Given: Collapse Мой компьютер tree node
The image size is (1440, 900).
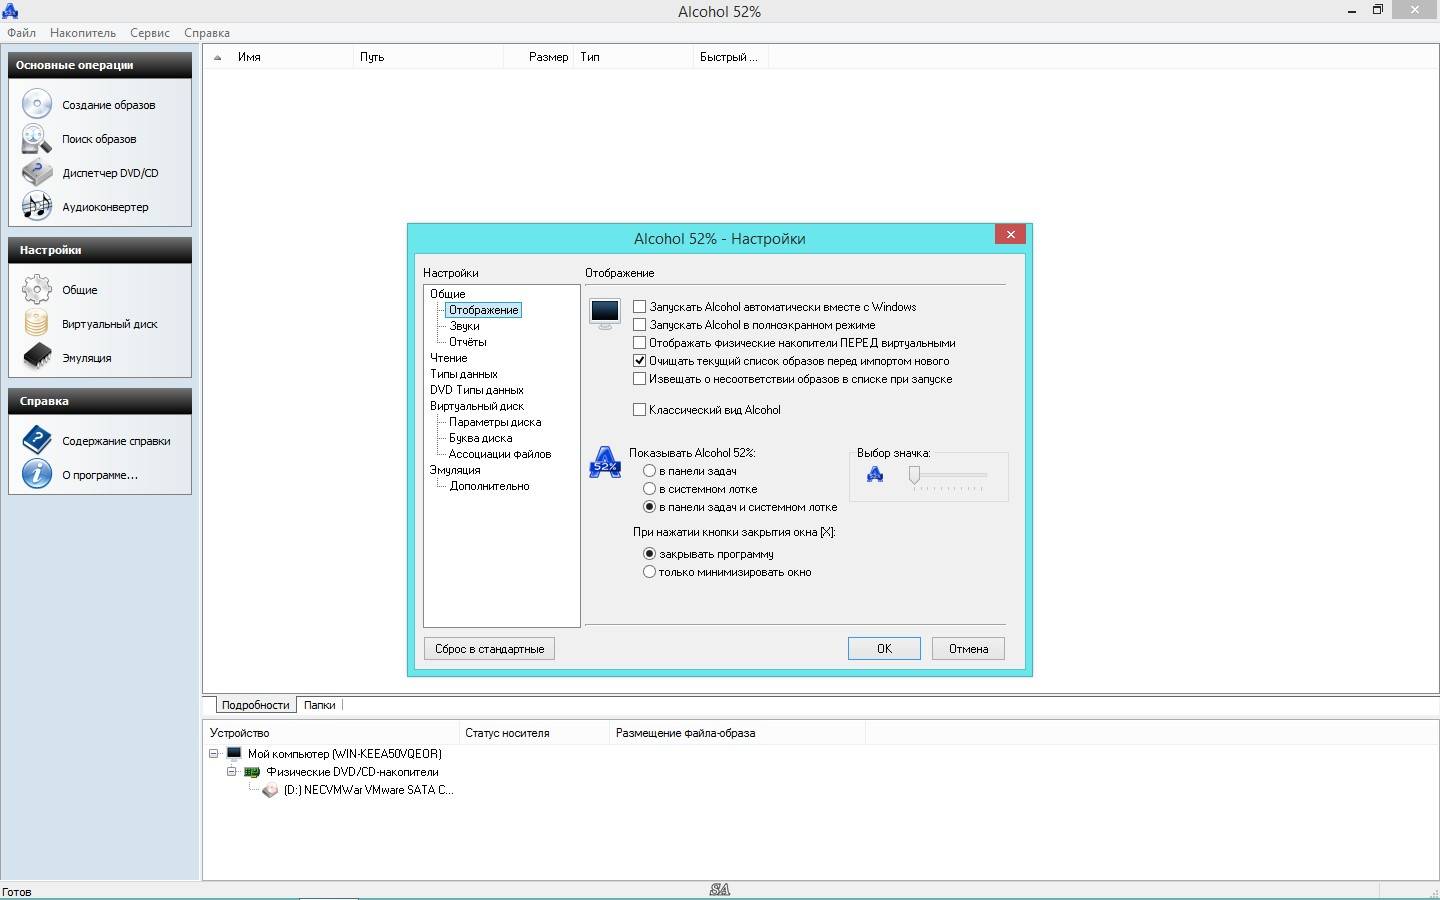Looking at the screenshot, I should (214, 753).
